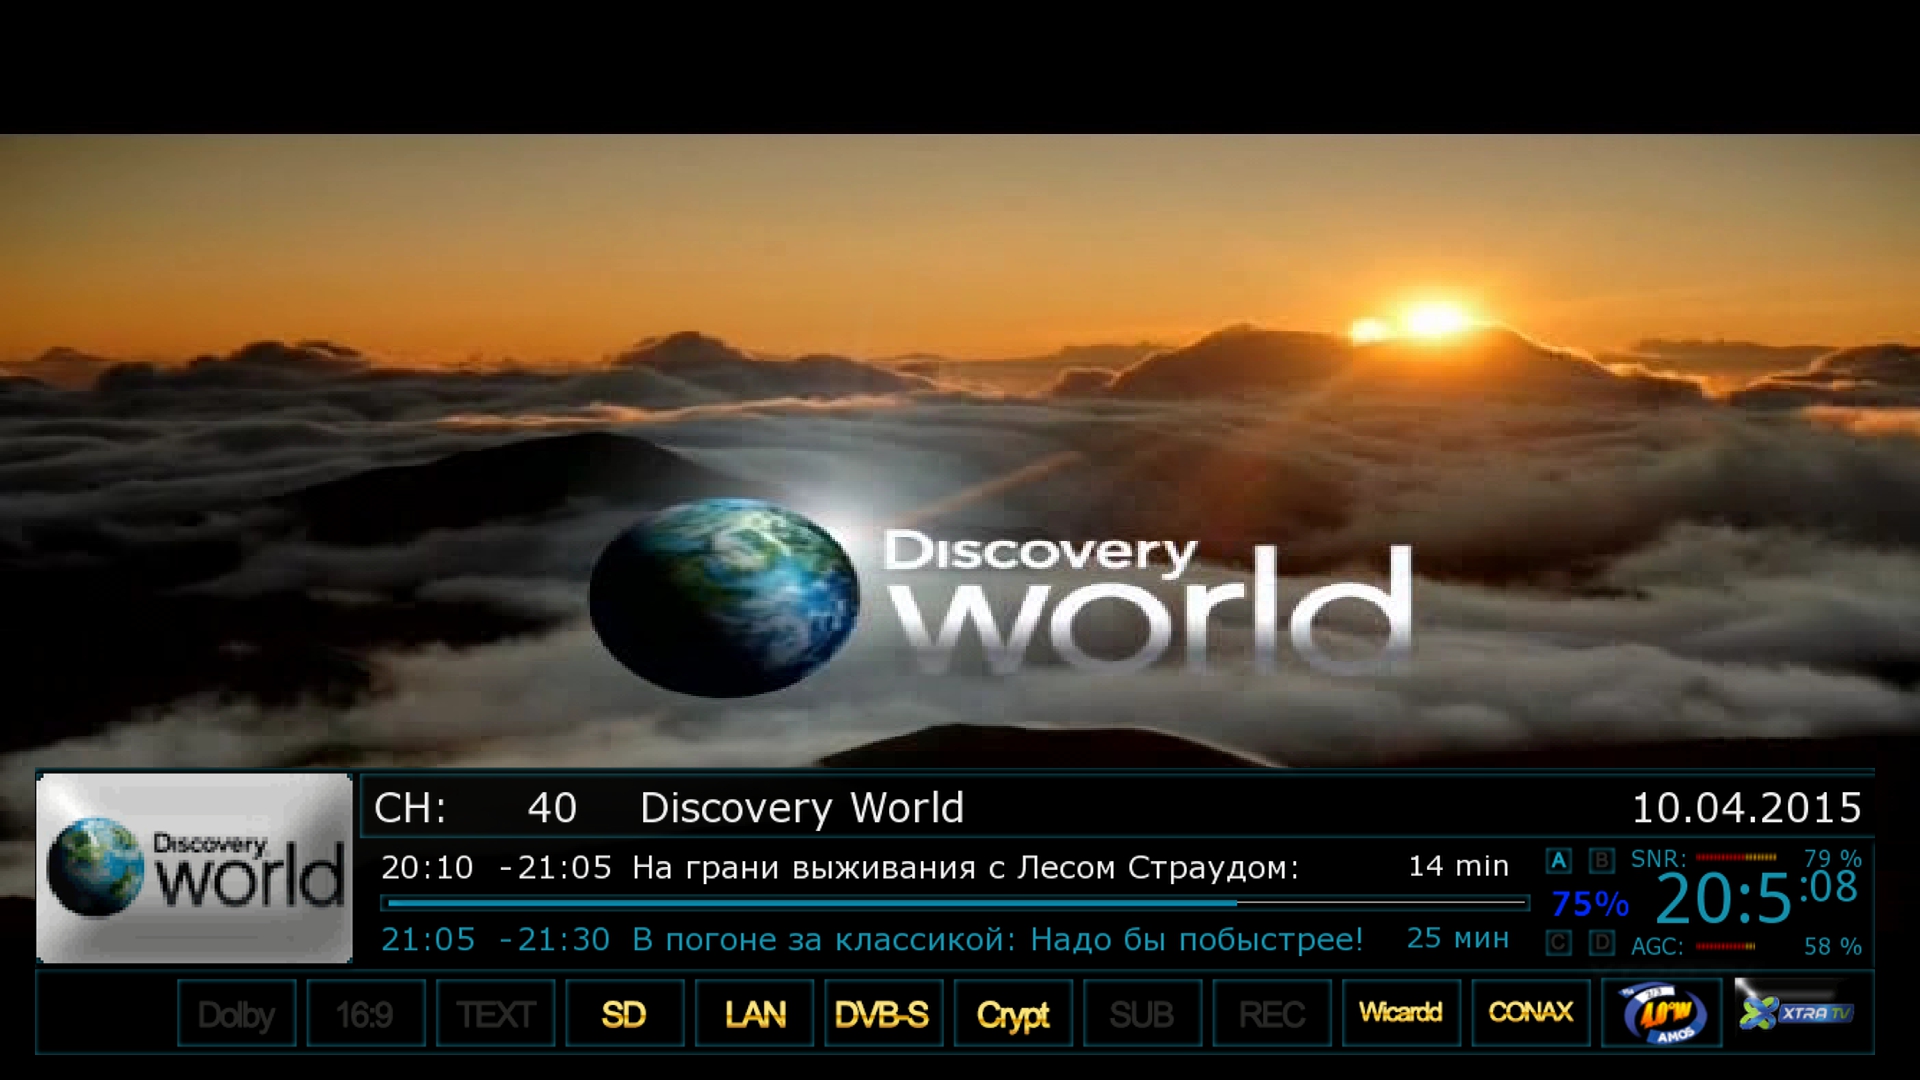Select the tuner A indicator
Viewport: 1920px width, 1080px height.
1559,861
